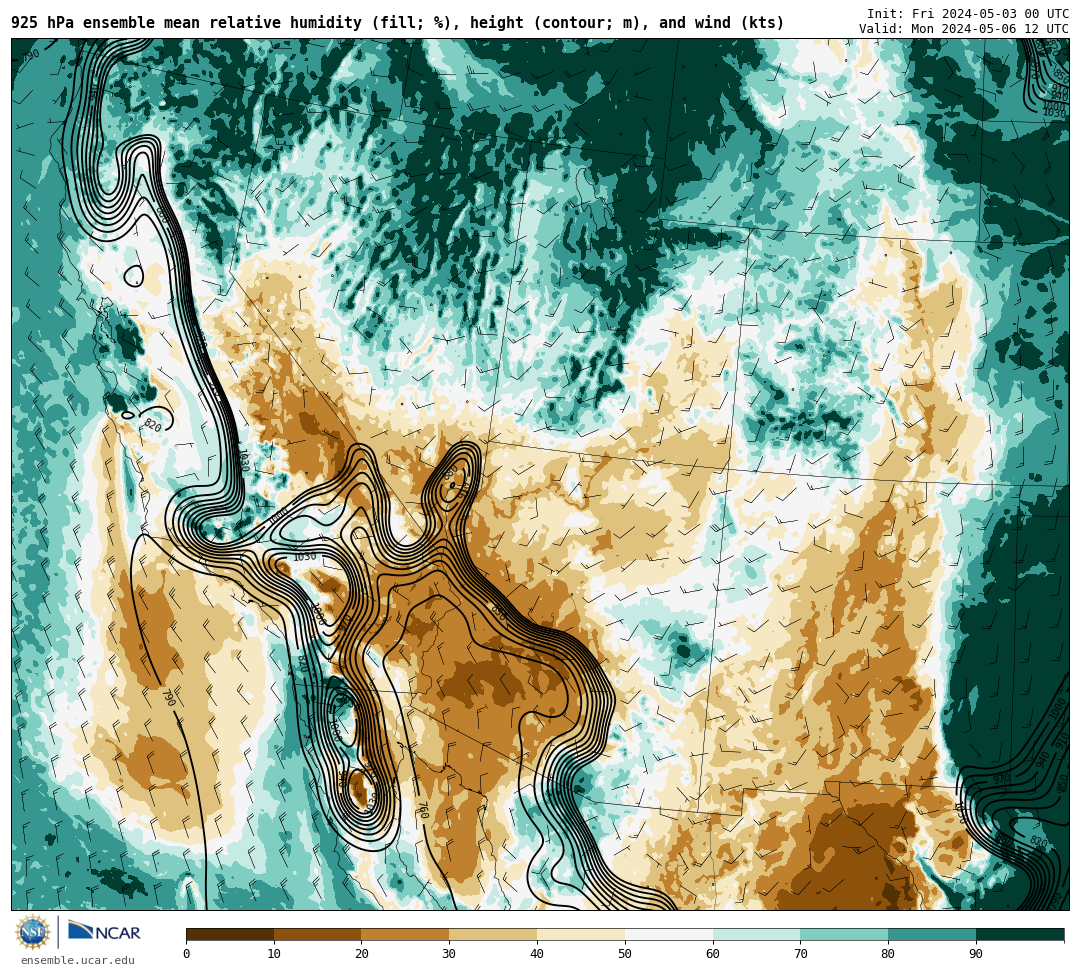Select the 20-30% colorbar segment

click(x=406, y=934)
